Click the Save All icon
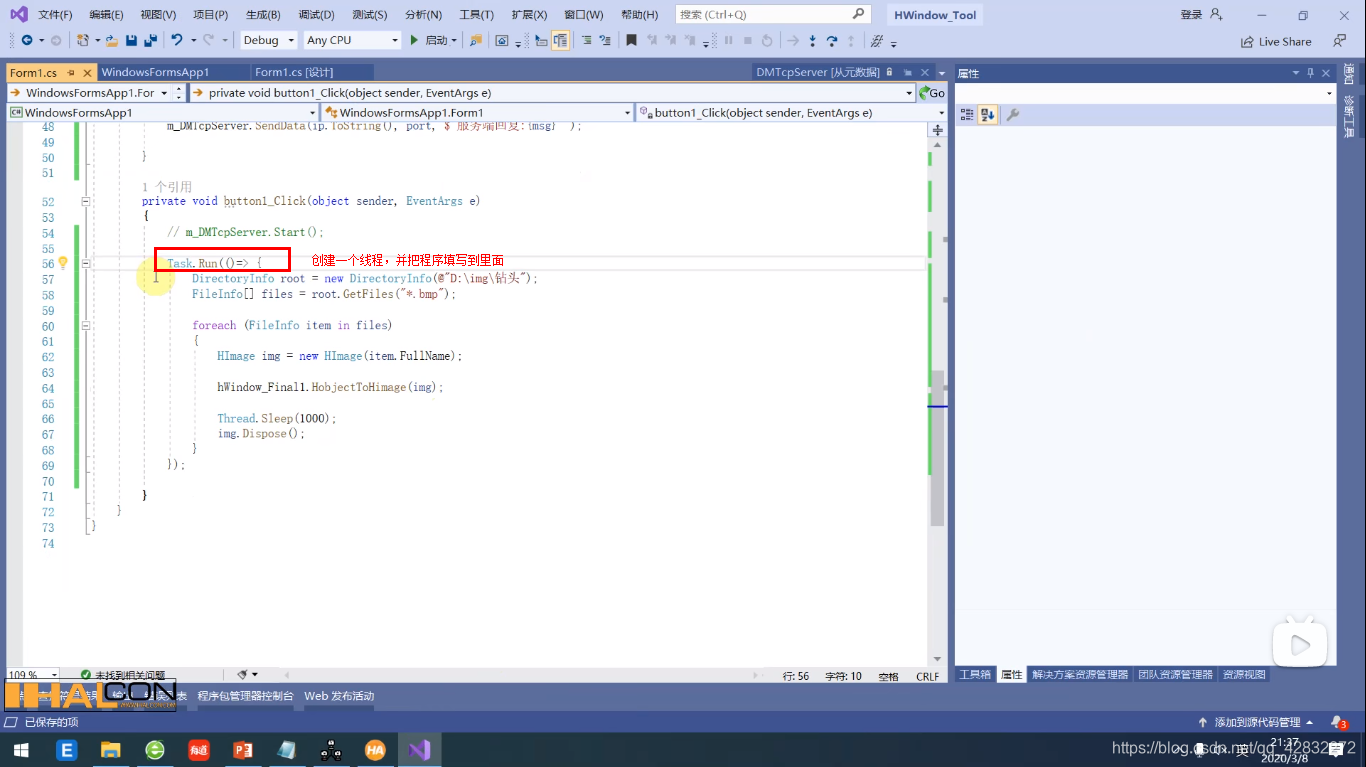1366x767 pixels. pyautogui.click(x=150, y=40)
